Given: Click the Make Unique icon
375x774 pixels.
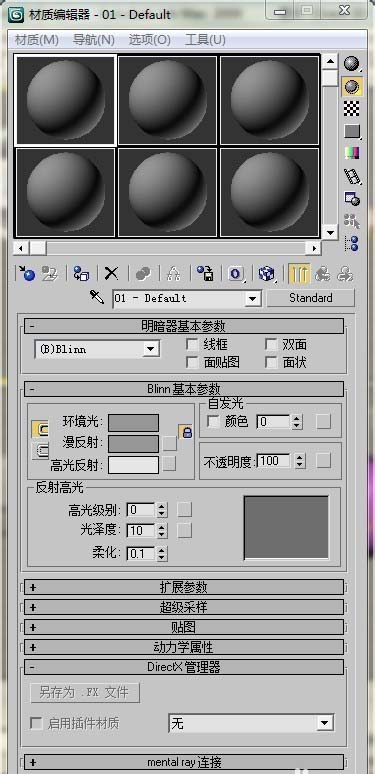Looking at the screenshot, I should pyautogui.click(x=173, y=273).
